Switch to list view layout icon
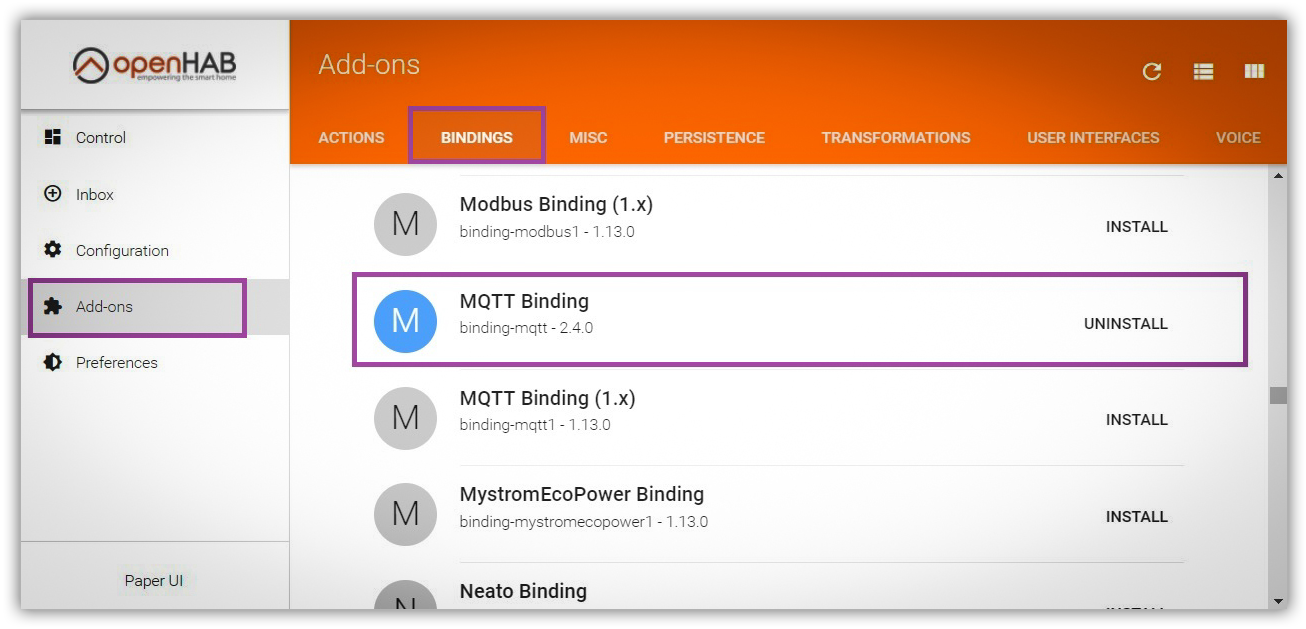Screen dimensions: 1306x629 (x=1203, y=71)
